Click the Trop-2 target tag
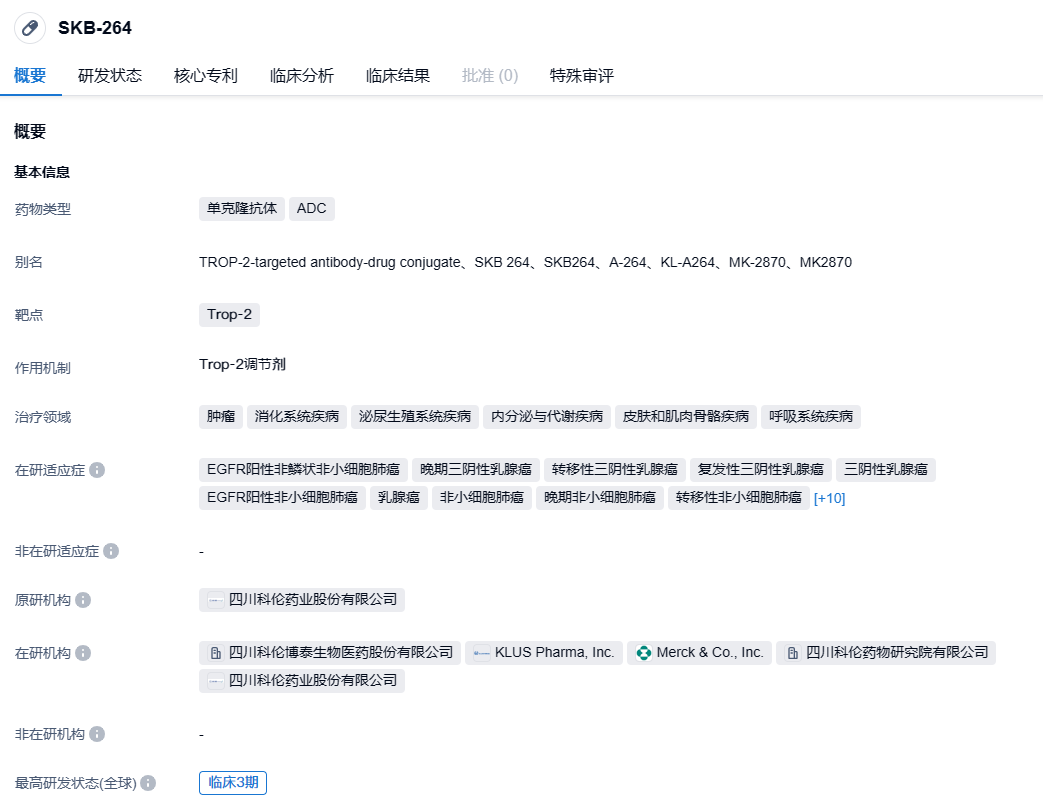 point(229,315)
